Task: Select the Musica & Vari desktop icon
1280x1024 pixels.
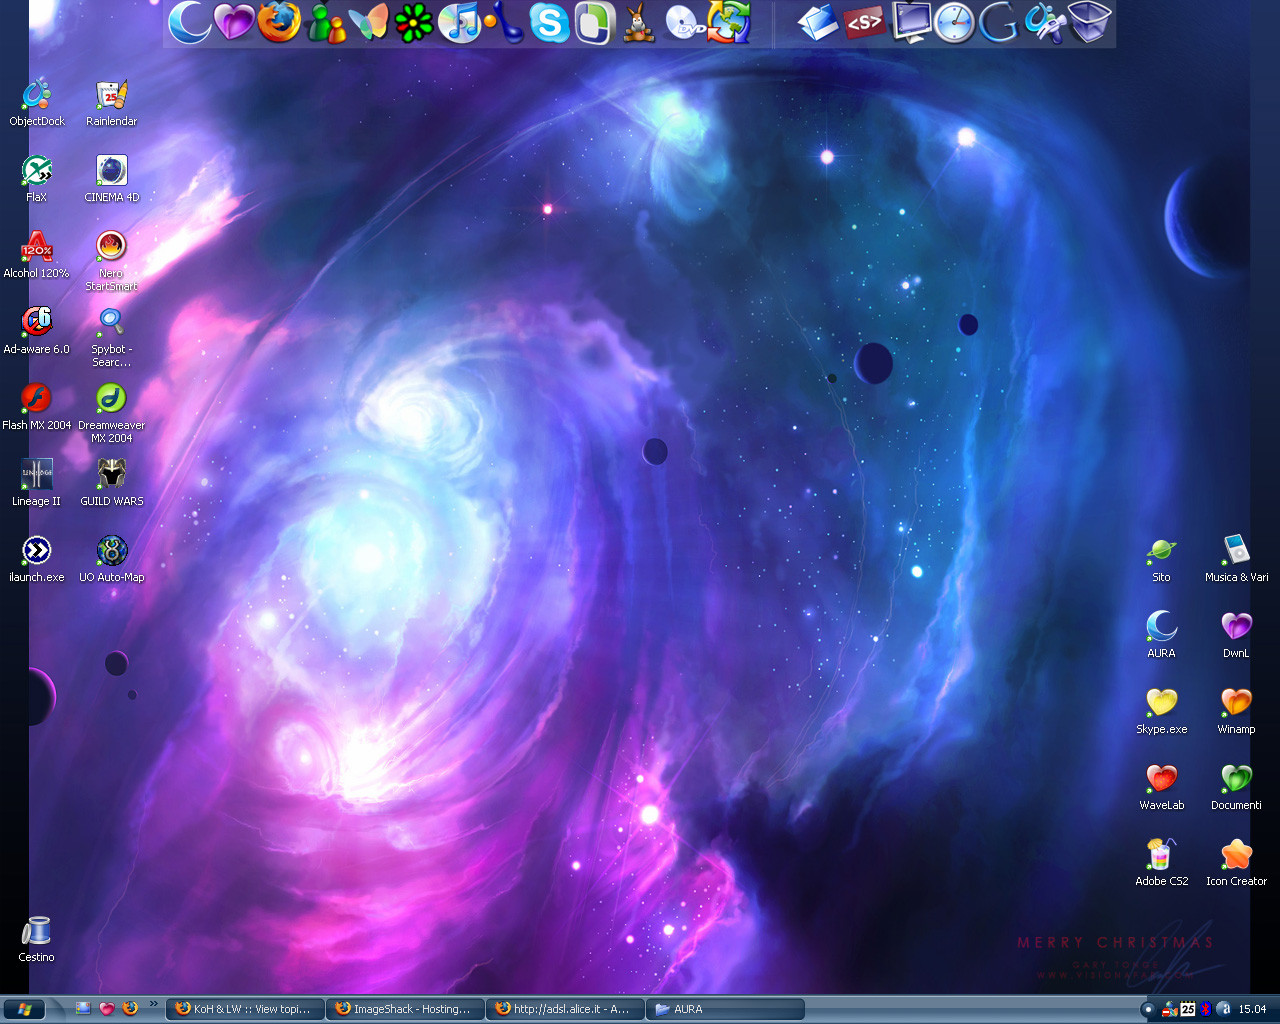Action: click(x=1237, y=559)
